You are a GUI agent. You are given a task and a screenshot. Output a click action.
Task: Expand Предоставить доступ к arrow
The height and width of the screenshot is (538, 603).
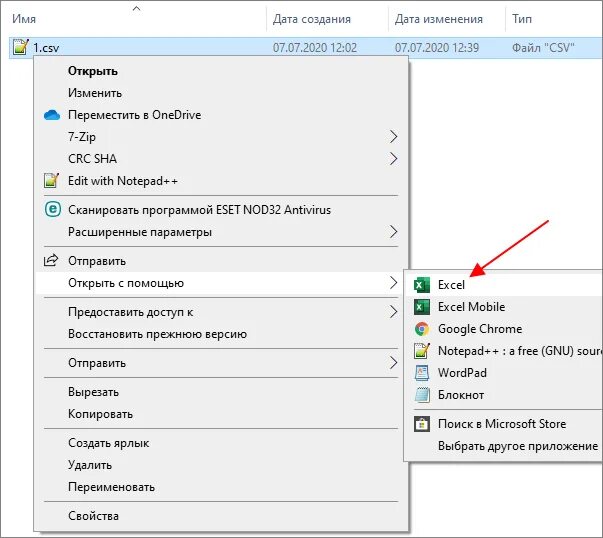click(x=393, y=312)
